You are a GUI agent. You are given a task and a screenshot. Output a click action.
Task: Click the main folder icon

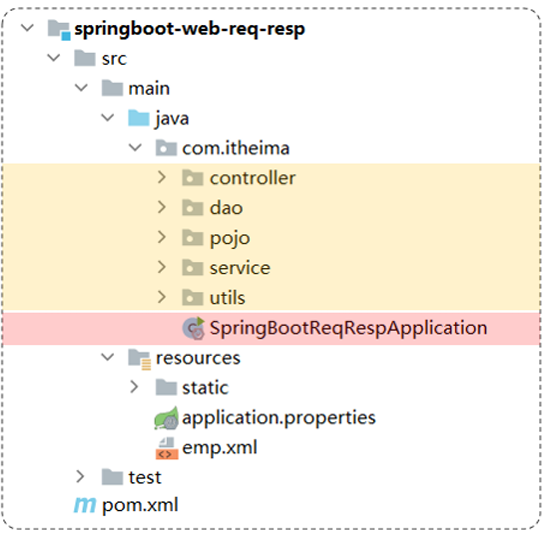(x=112, y=87)
